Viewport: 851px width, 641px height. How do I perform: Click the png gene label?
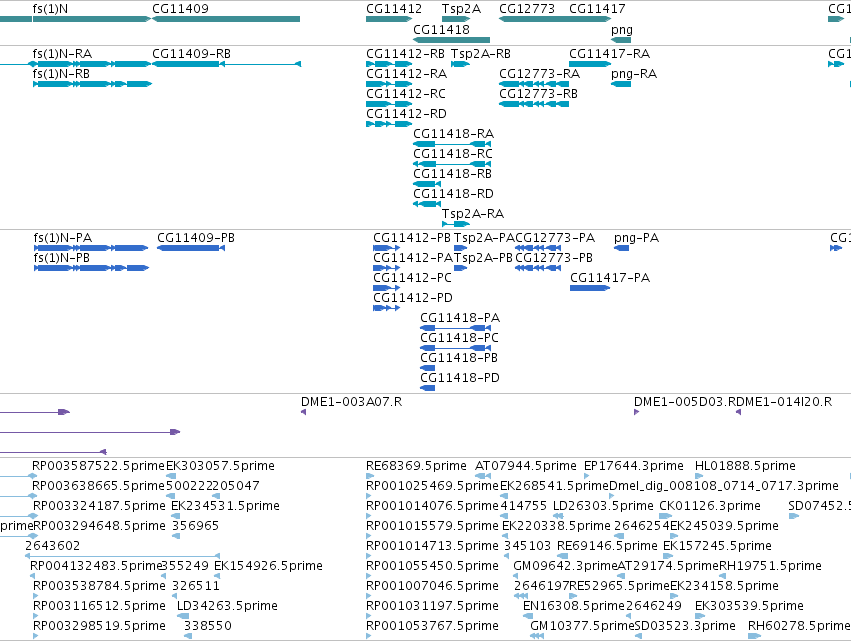[622, 30]
